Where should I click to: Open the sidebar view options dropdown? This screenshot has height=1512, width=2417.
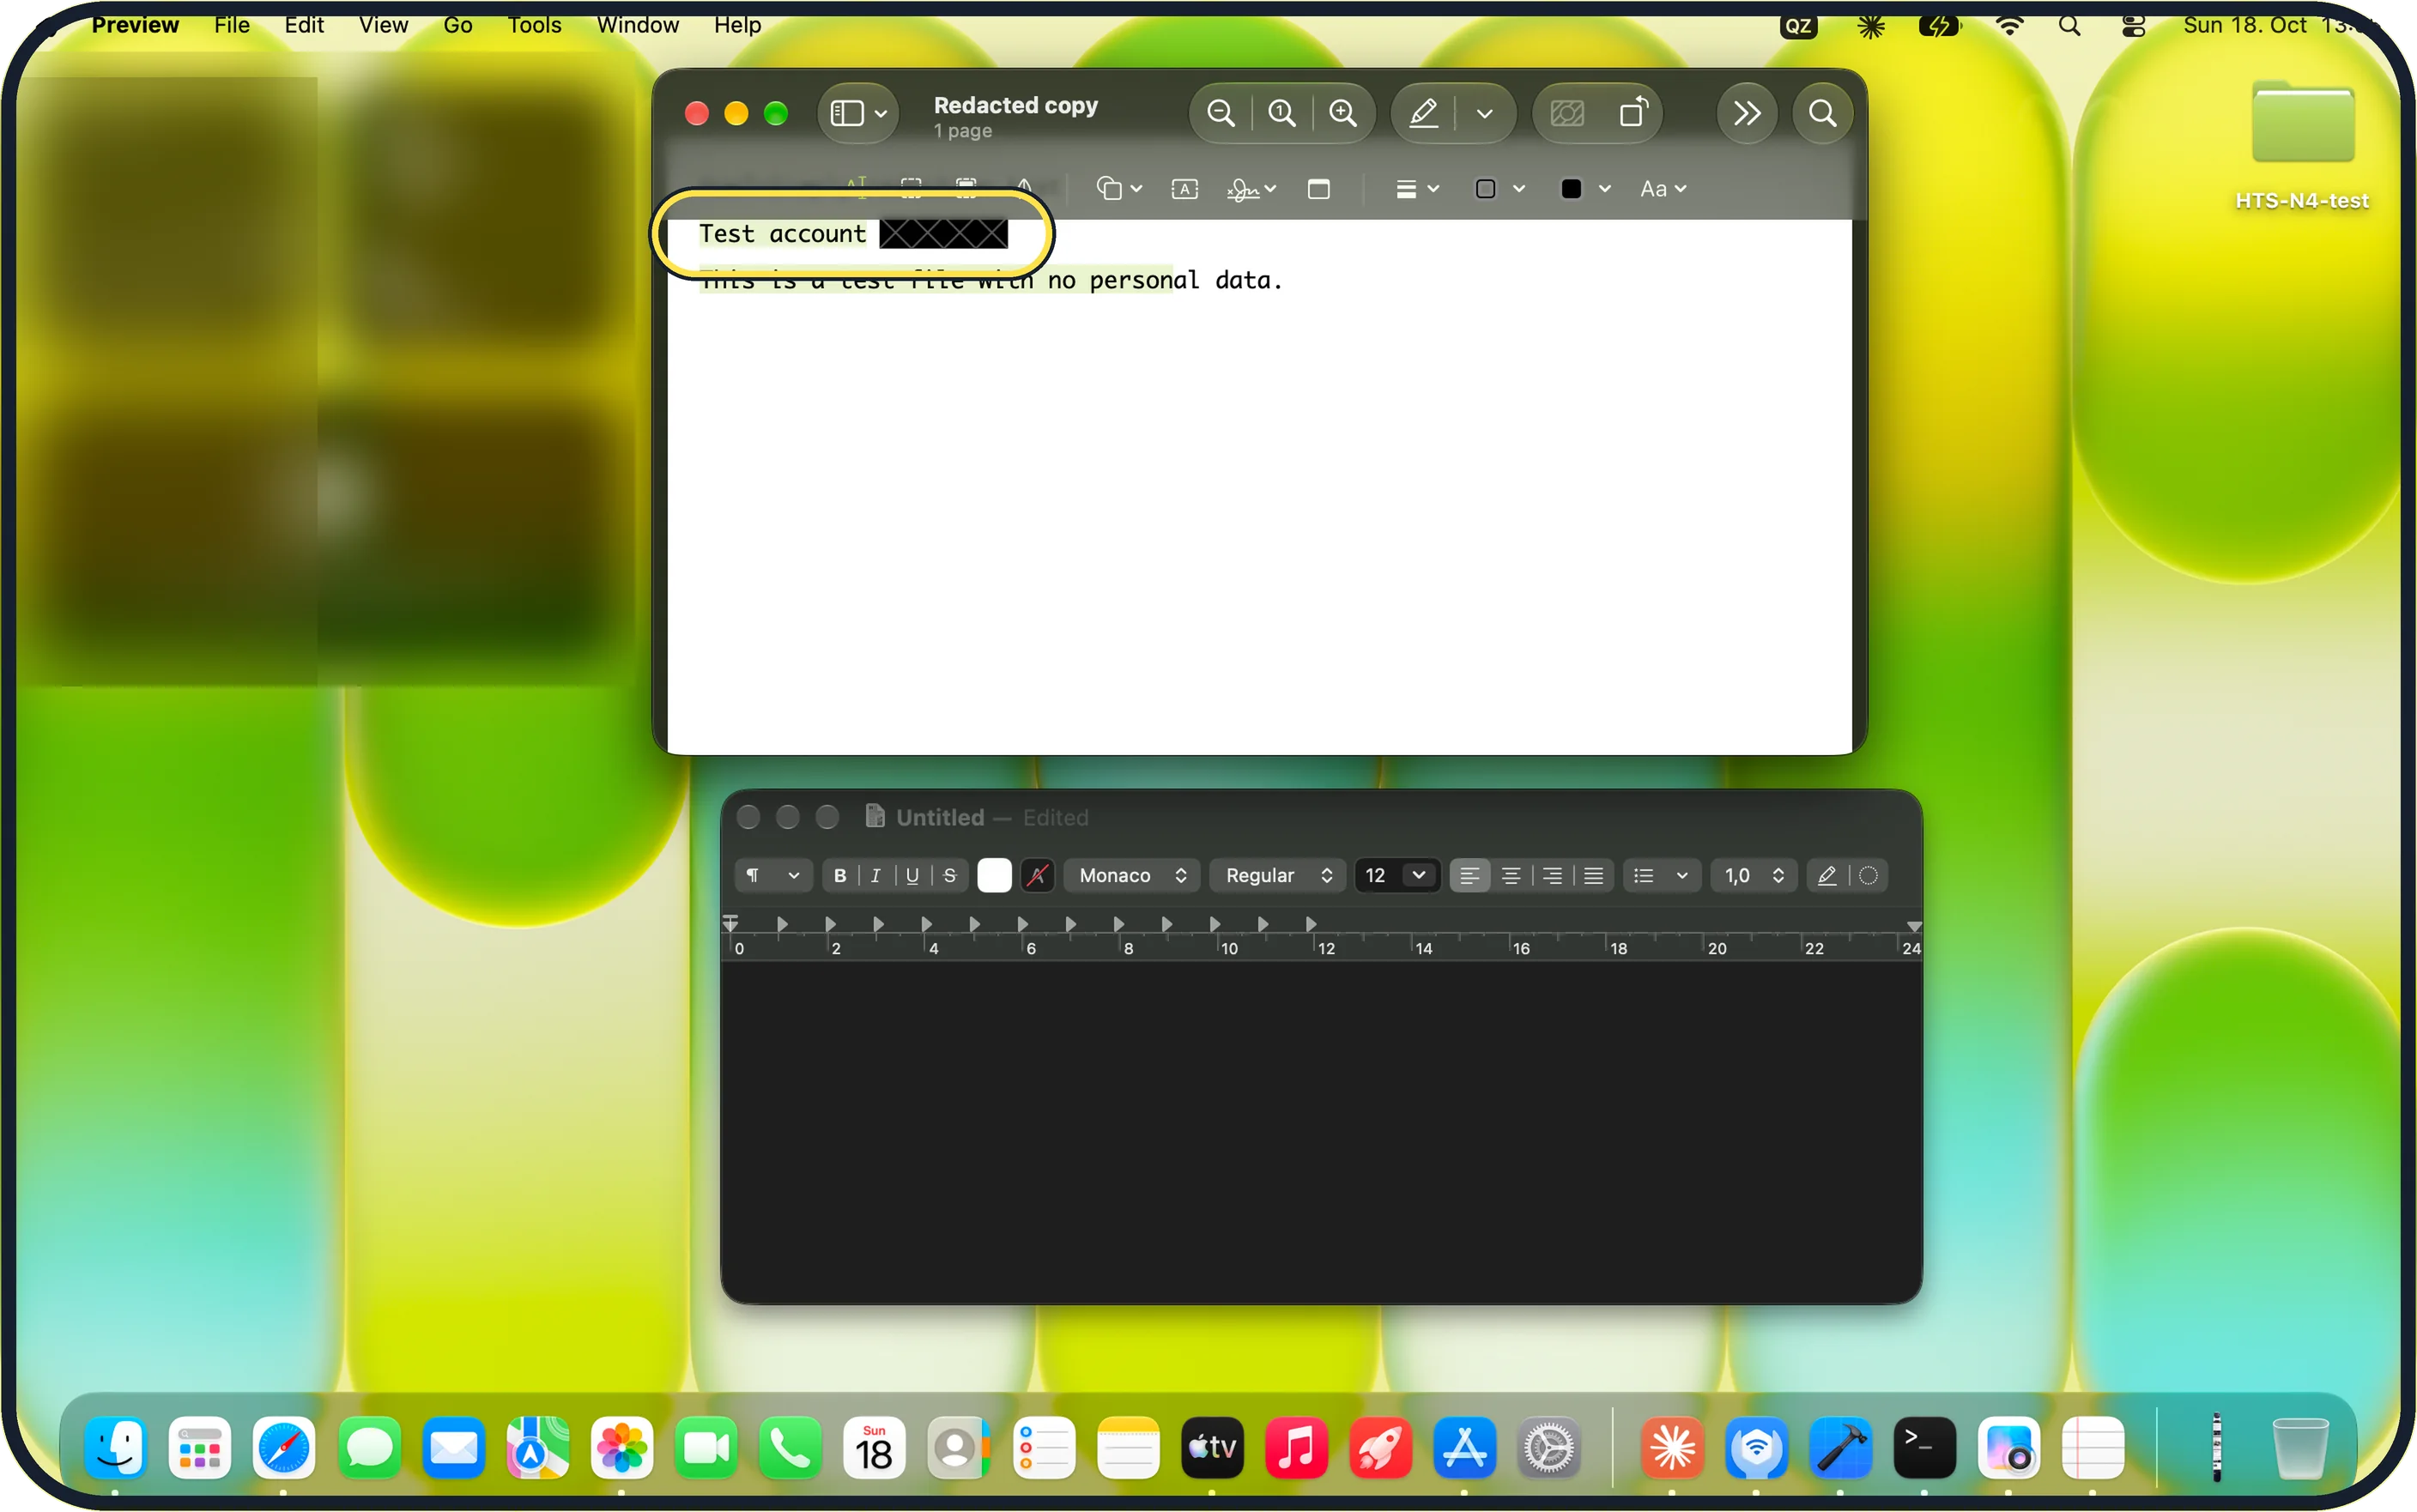[x=858, y=113]
